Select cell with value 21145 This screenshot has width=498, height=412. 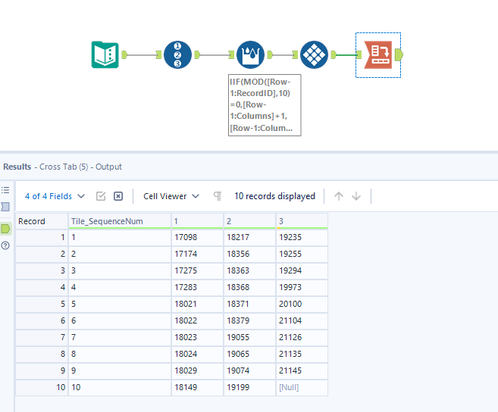tap(302, 371)
